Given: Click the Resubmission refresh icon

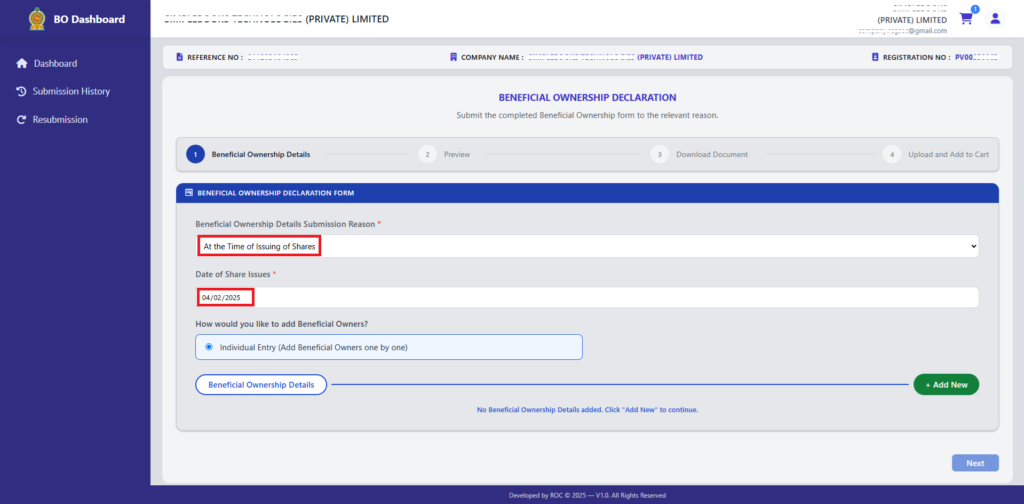Looking at the screenshot, I should pyautogui.click(x=21, y=120).
